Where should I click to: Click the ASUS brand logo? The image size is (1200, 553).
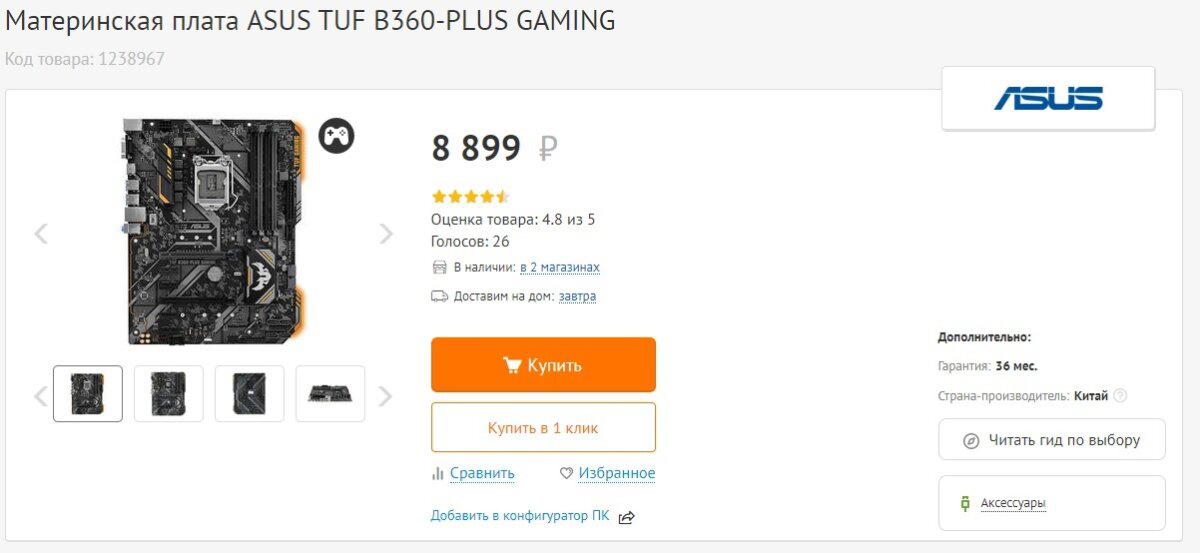[1048, 98]
